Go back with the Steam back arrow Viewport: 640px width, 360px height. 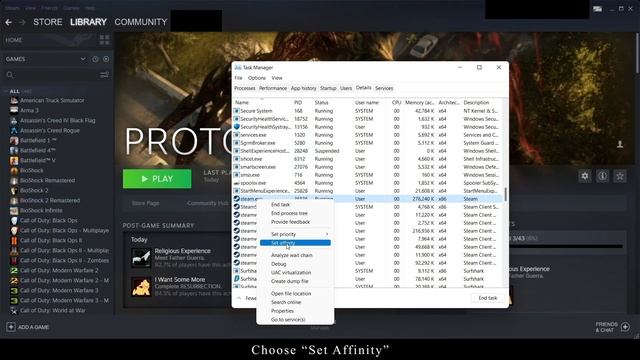(9, 22)
